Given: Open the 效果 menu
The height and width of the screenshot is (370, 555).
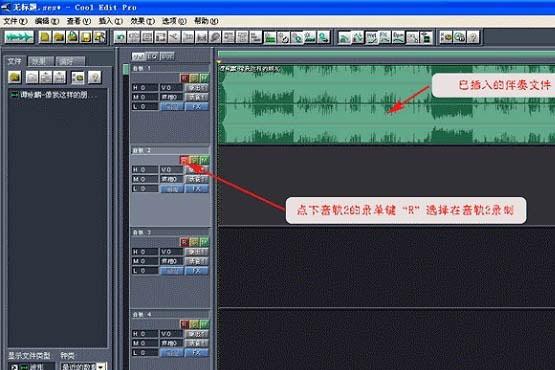Looking at the screenshot, I should pos(142,21).
